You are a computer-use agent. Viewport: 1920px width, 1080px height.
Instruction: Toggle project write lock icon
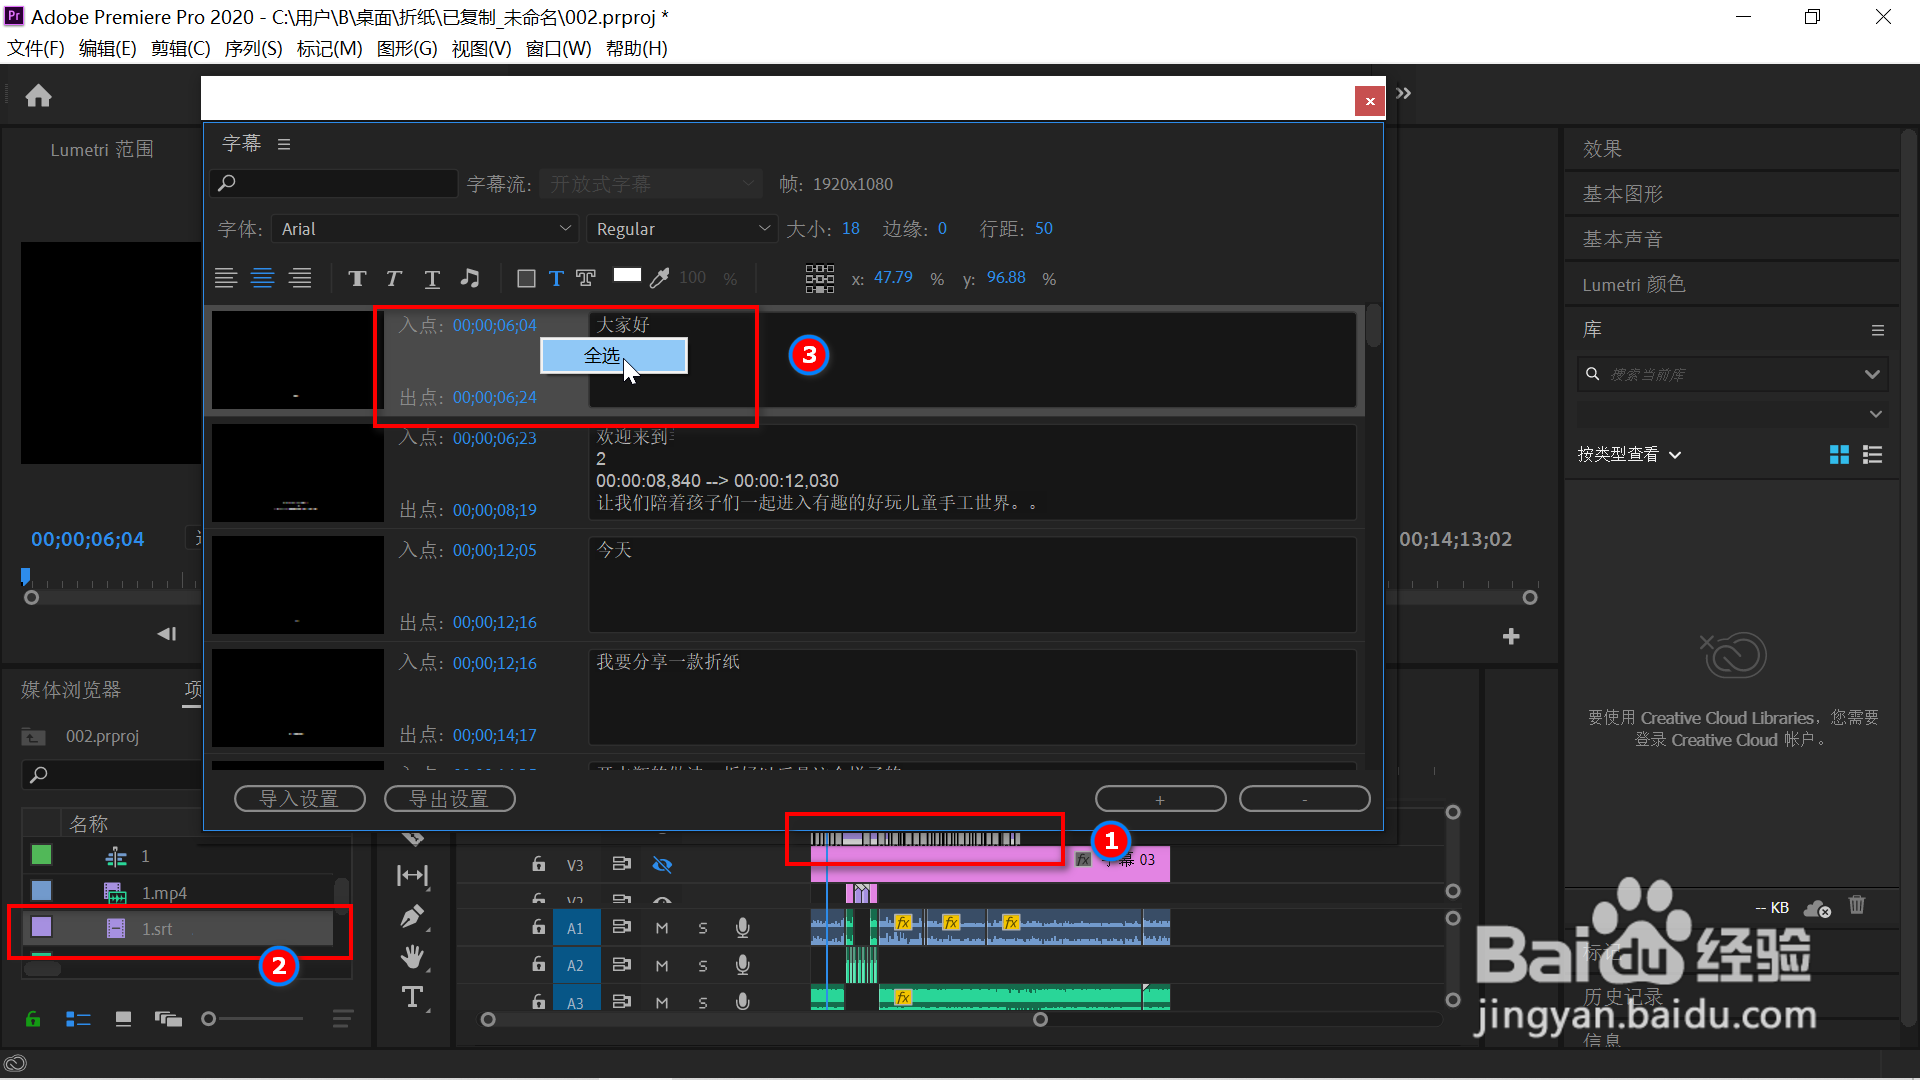click(33, 1019)
